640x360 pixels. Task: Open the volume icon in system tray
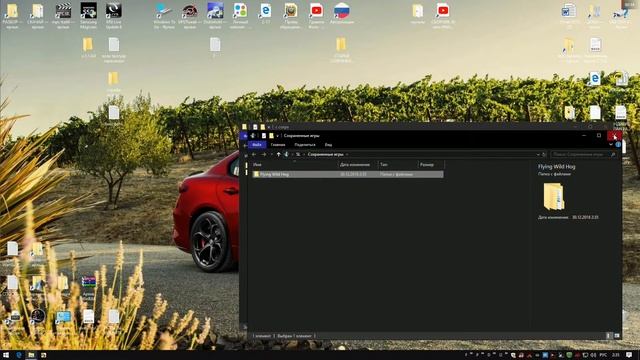[593, 355]
